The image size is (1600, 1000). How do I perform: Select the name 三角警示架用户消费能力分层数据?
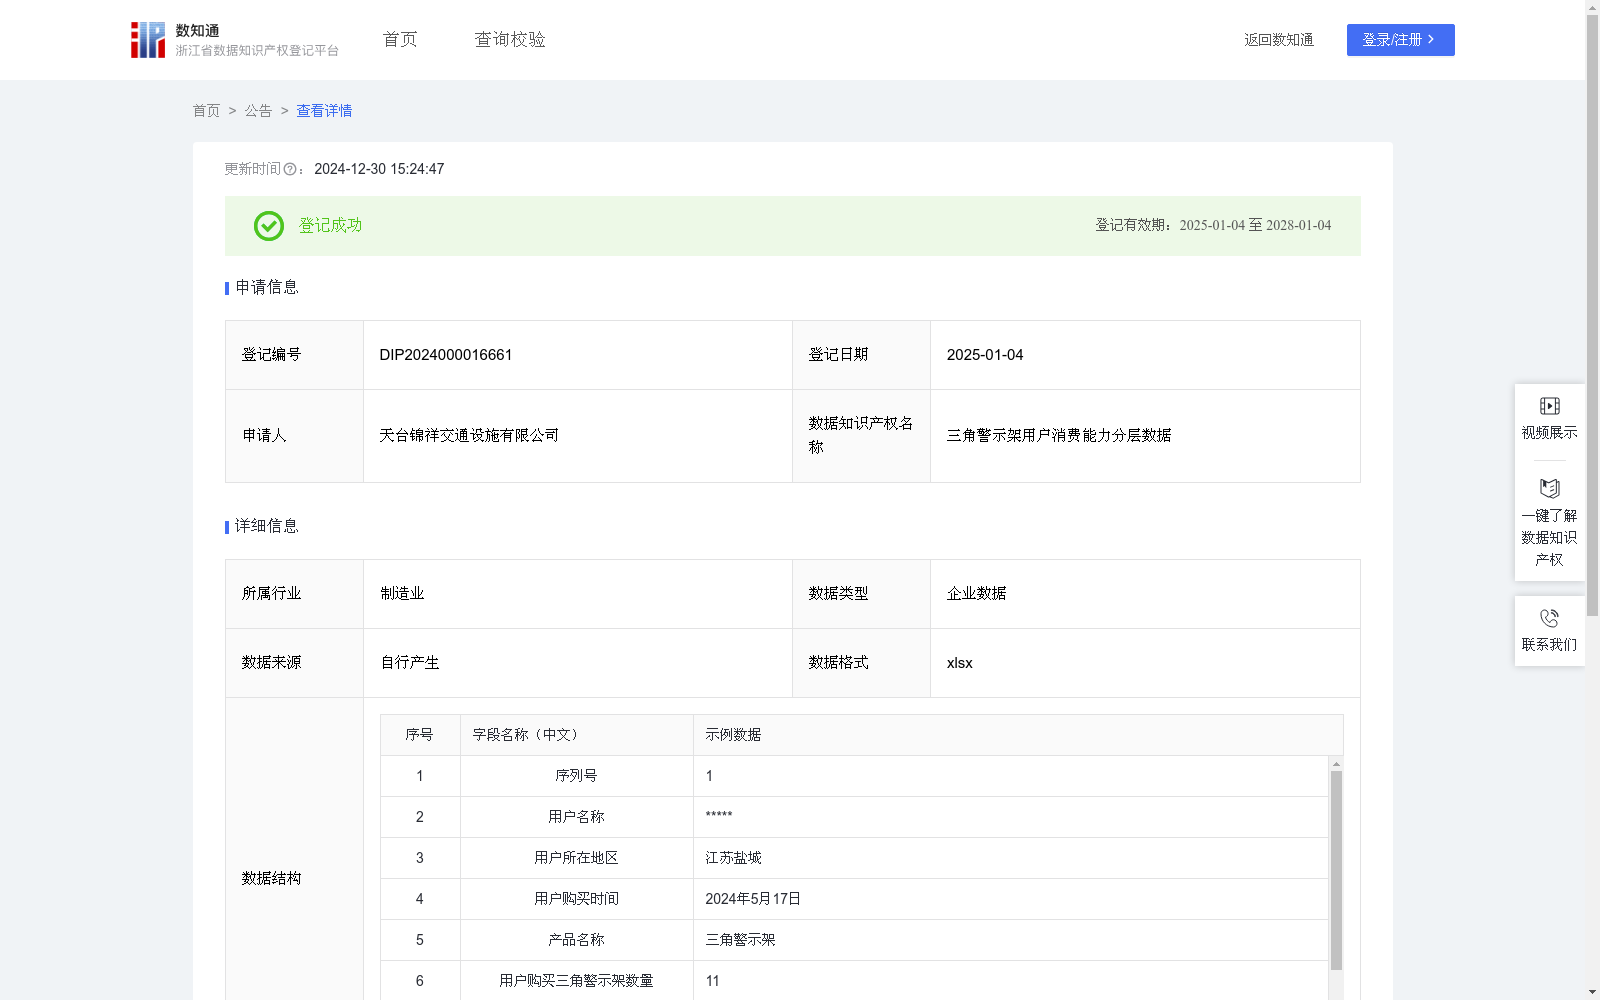1059,436
